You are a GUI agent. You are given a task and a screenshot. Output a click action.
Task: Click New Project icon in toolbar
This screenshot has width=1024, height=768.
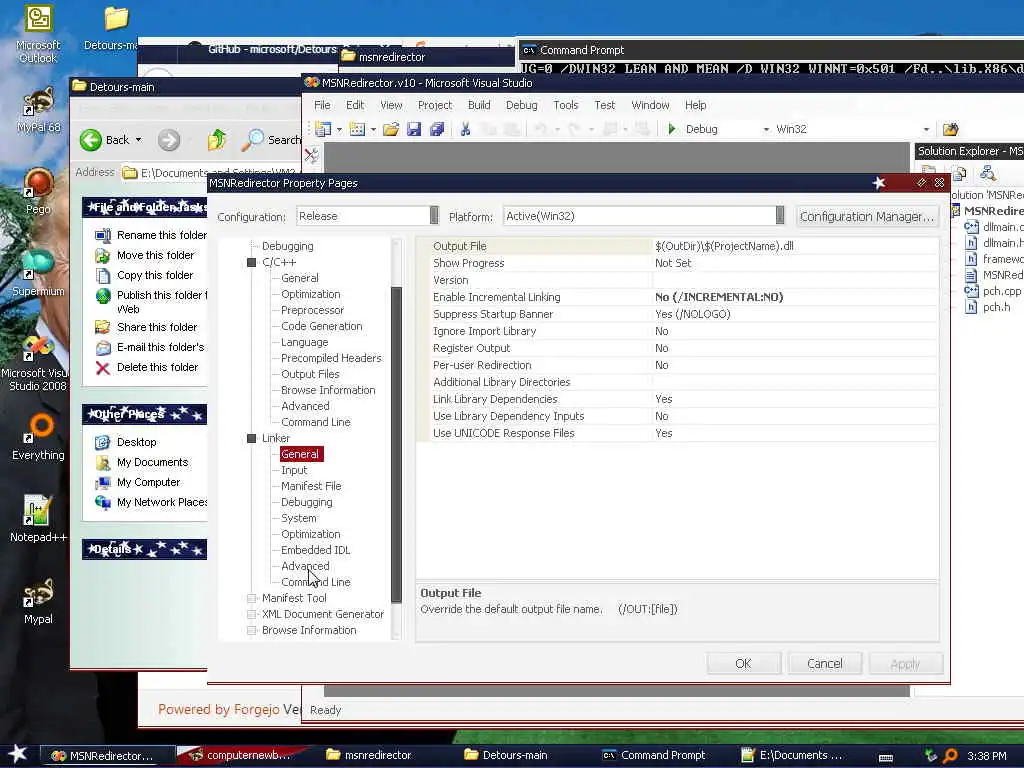(323, 129)
